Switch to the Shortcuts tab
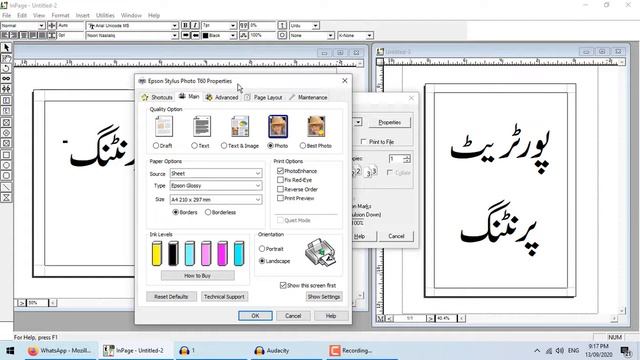This screenshot has width=640, height=360. click(157, 98)
